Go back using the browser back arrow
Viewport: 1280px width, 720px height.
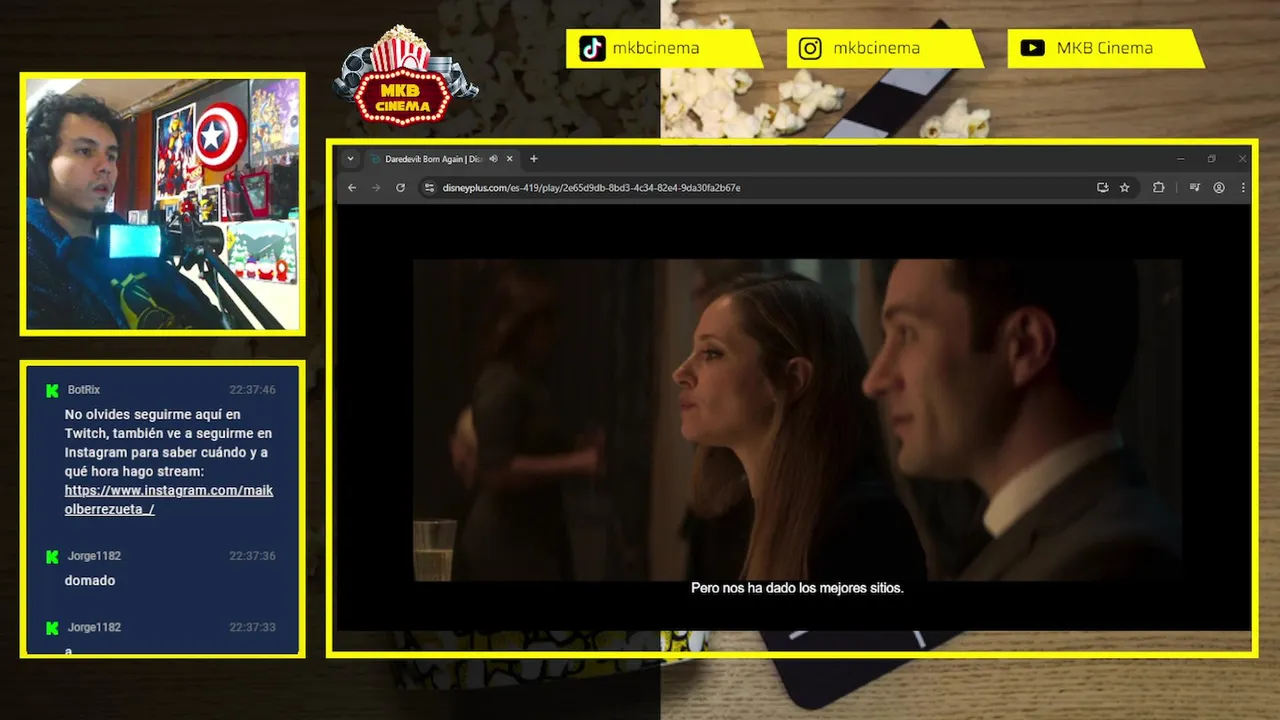click(x=352, y=188)
